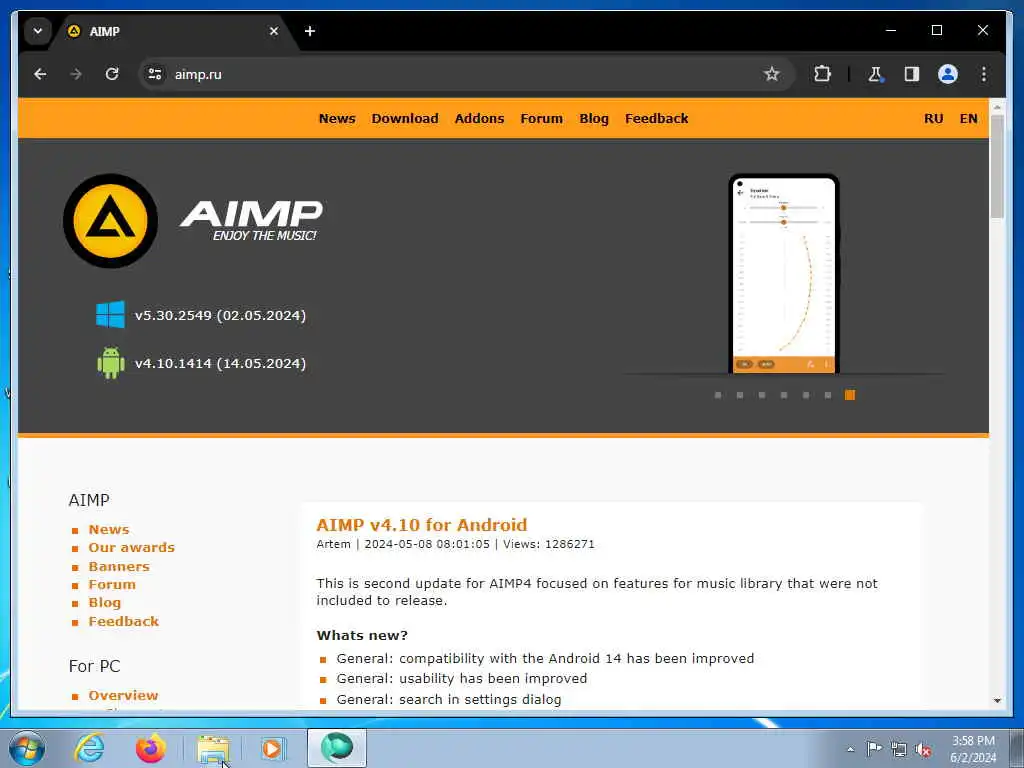The width and height of the screenshot is (1024, 768).
Task: Open Our awards in the sidebar
Action: pyautogui.click(x=131, y=547)
